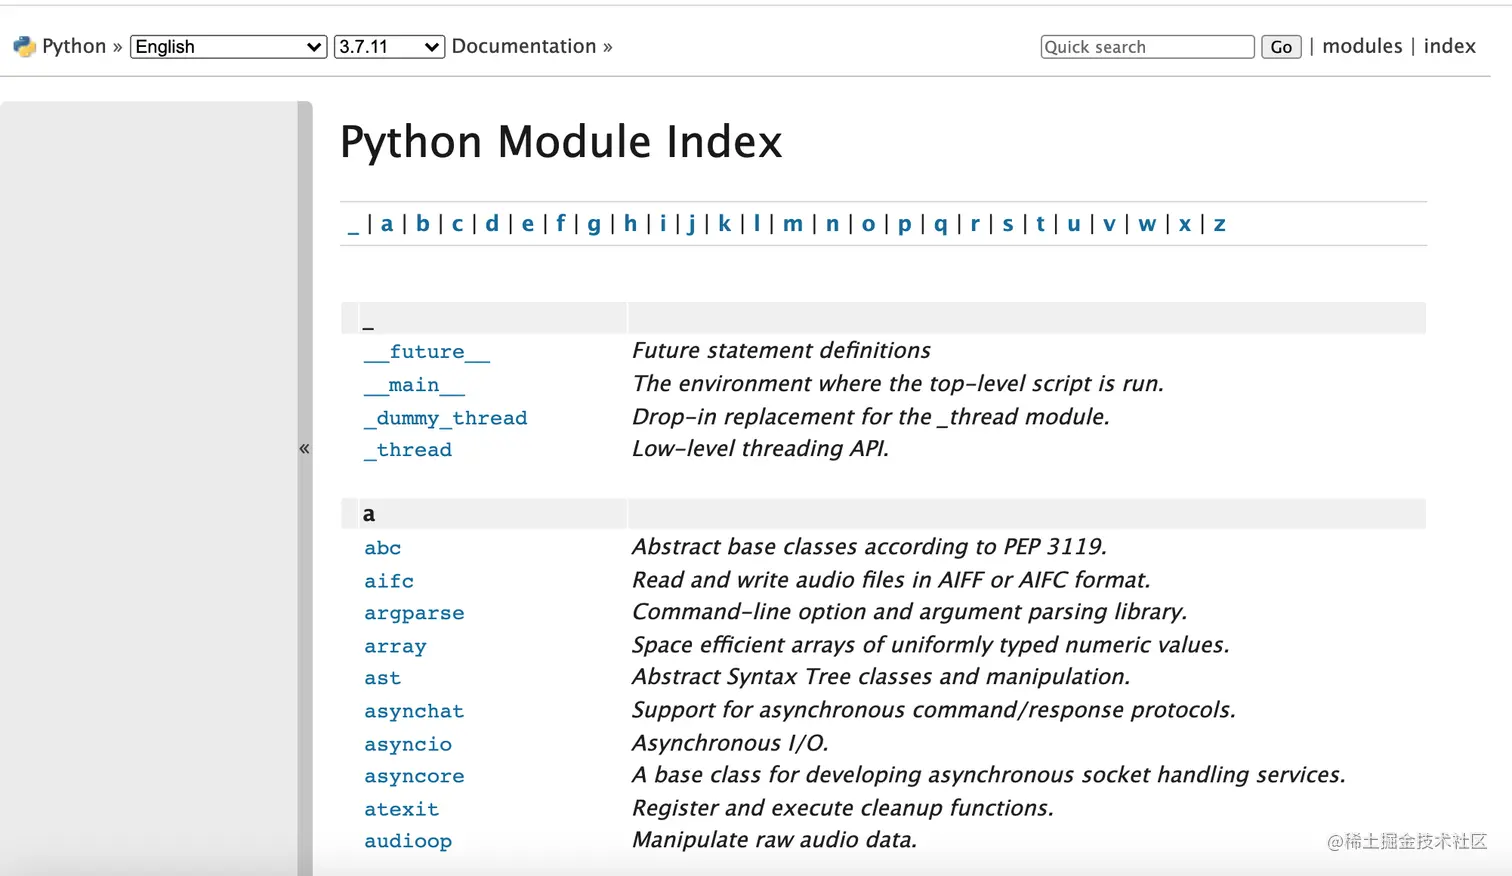Jump to letter s in alphabet index
Viewport: 1512px width, 876px height.
tap(1008, 224)
